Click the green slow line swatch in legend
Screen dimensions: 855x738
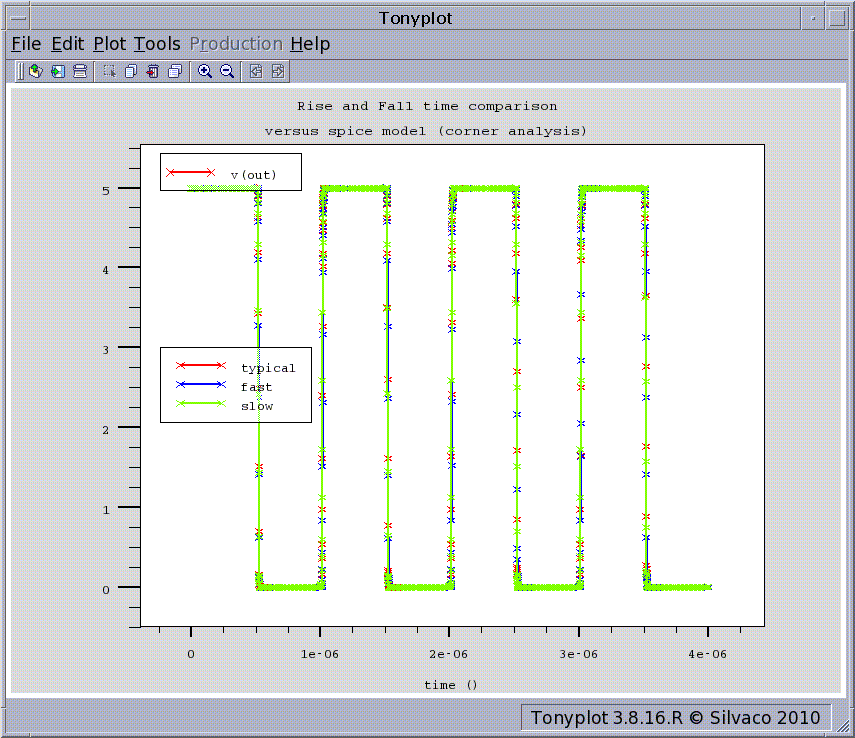[201, 404]
